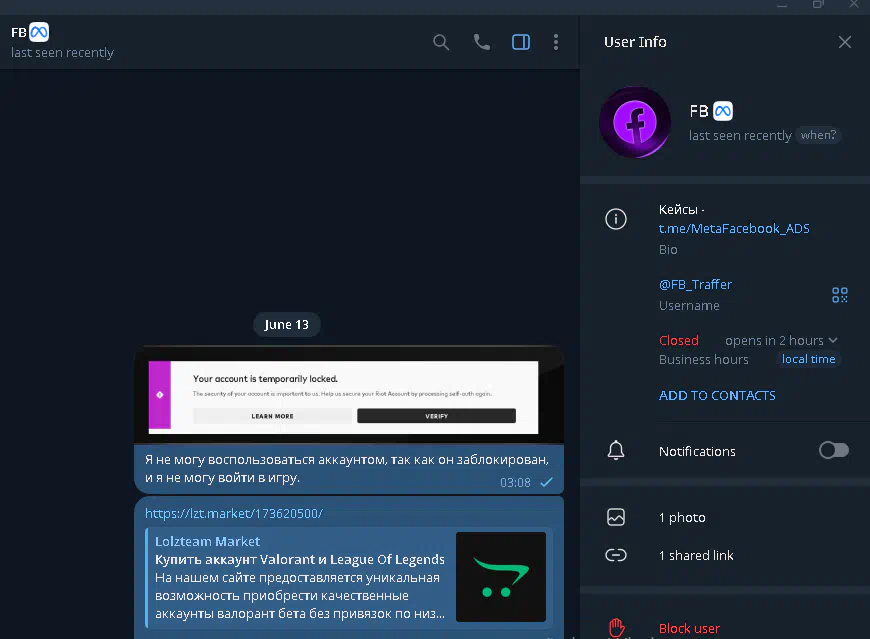Search in the FB chat
This screenshot has width=870, height=639.
[441, 42]
